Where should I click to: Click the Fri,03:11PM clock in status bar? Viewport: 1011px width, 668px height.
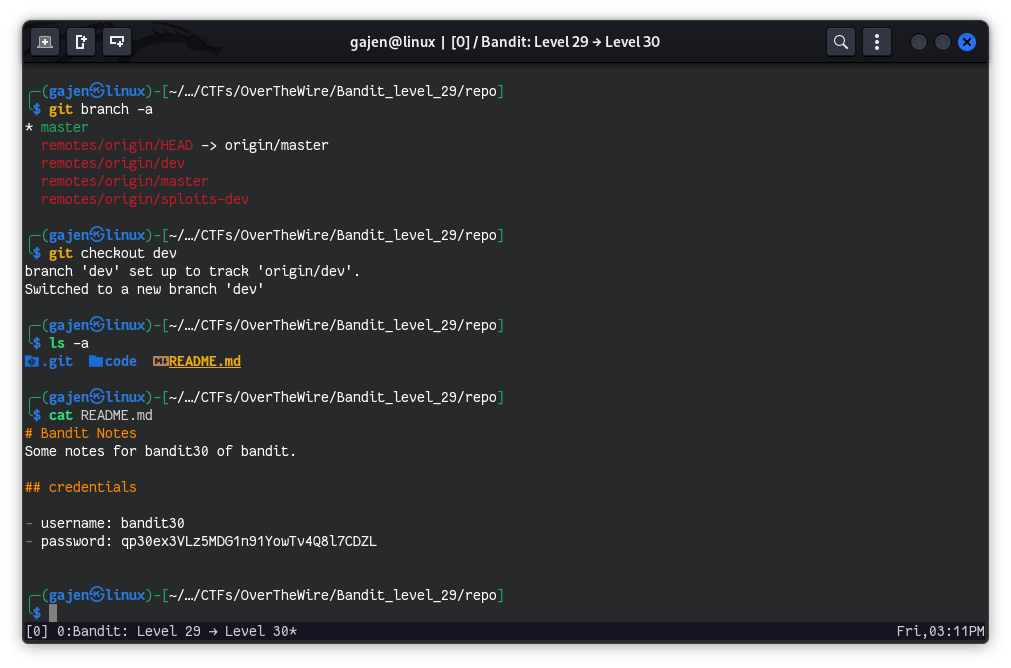pyautogui.click(x=941, y=631)
